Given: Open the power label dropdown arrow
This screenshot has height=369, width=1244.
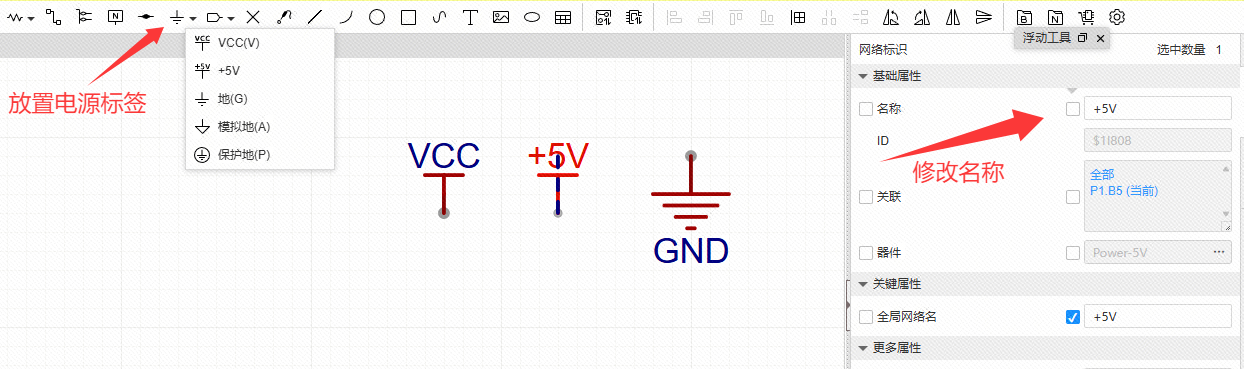Looking at the screenshot, I should 192,18.
